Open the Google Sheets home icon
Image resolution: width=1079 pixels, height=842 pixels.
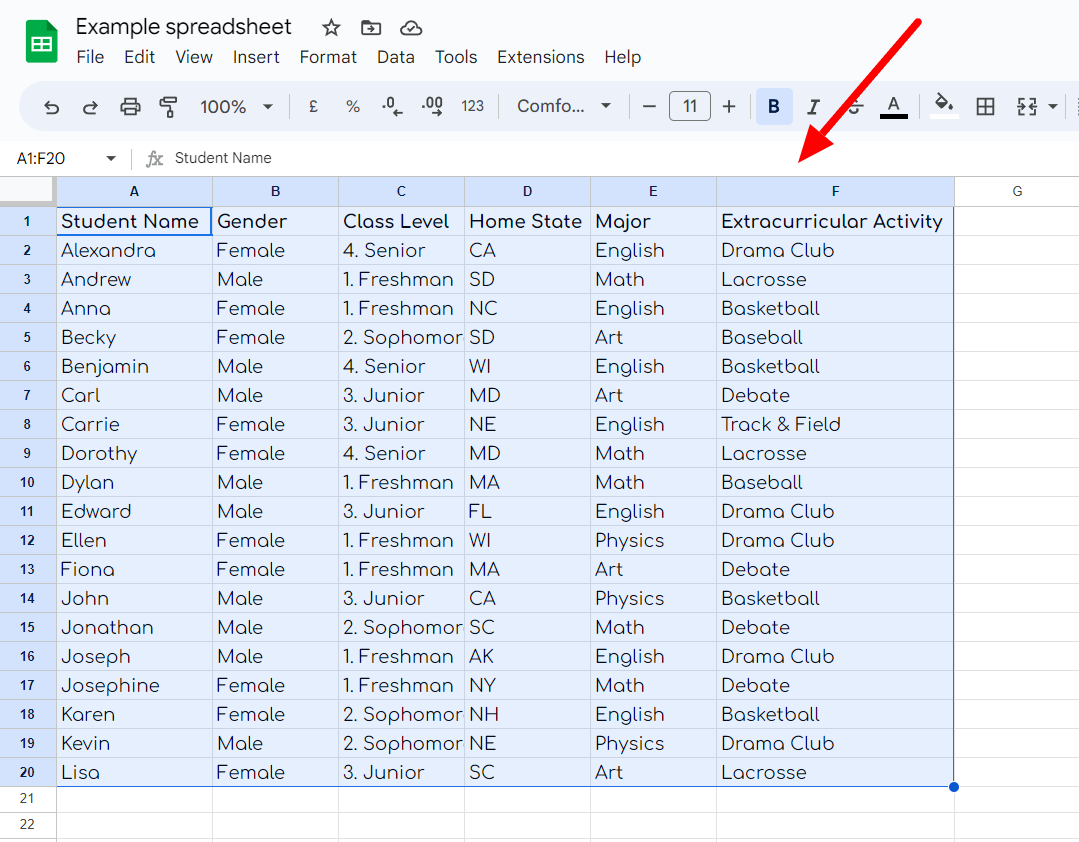(41, 41)
